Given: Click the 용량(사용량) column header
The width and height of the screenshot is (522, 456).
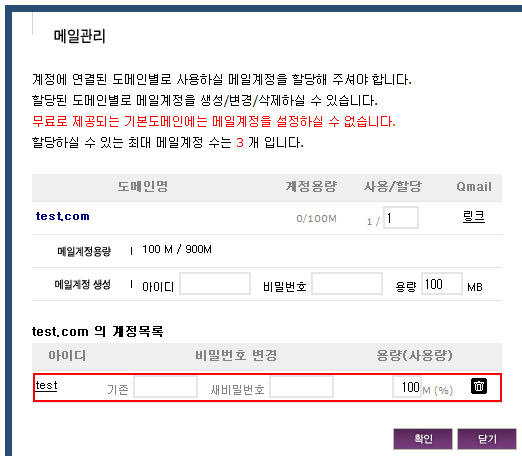Looking at the screenshot, I should click(x=414, y=355).
